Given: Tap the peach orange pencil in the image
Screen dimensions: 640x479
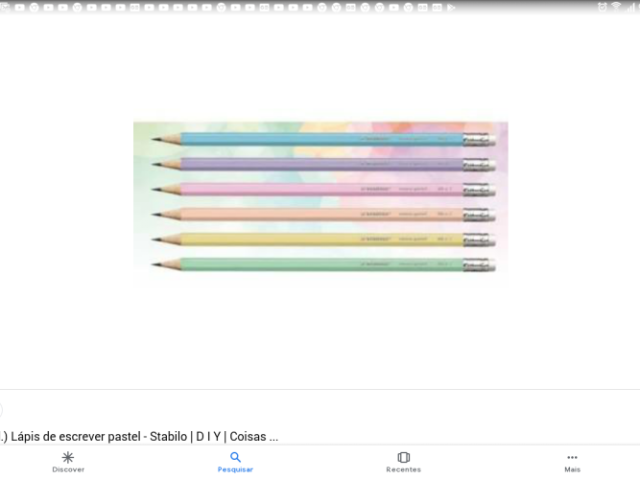Looking at the screenshot, I should 323,215.
